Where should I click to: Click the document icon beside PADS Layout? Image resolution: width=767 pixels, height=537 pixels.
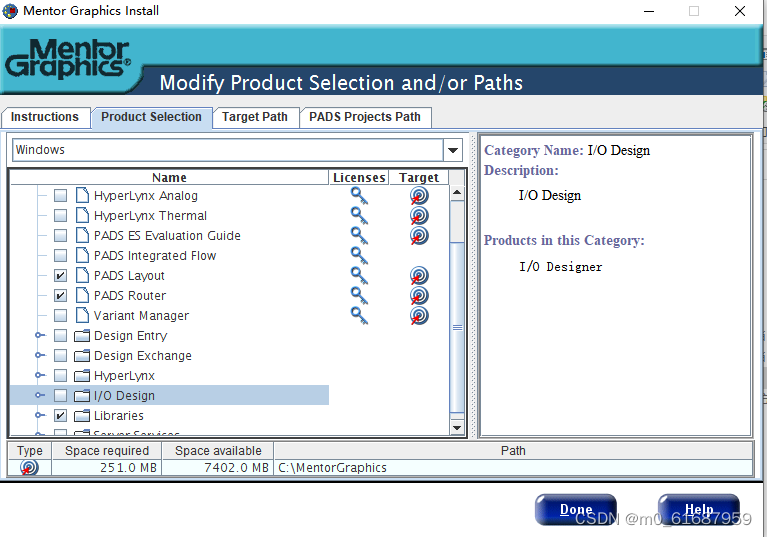tap(82, 275)
